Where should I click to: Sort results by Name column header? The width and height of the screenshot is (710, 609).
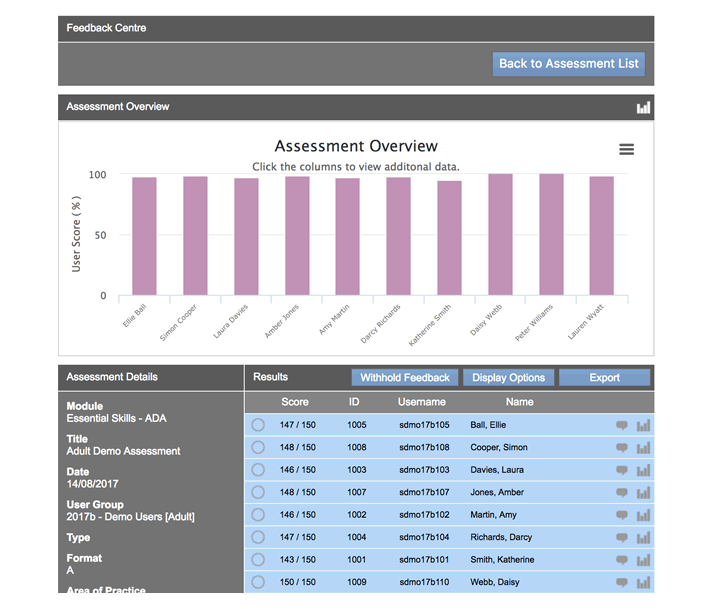pos(519,402)
